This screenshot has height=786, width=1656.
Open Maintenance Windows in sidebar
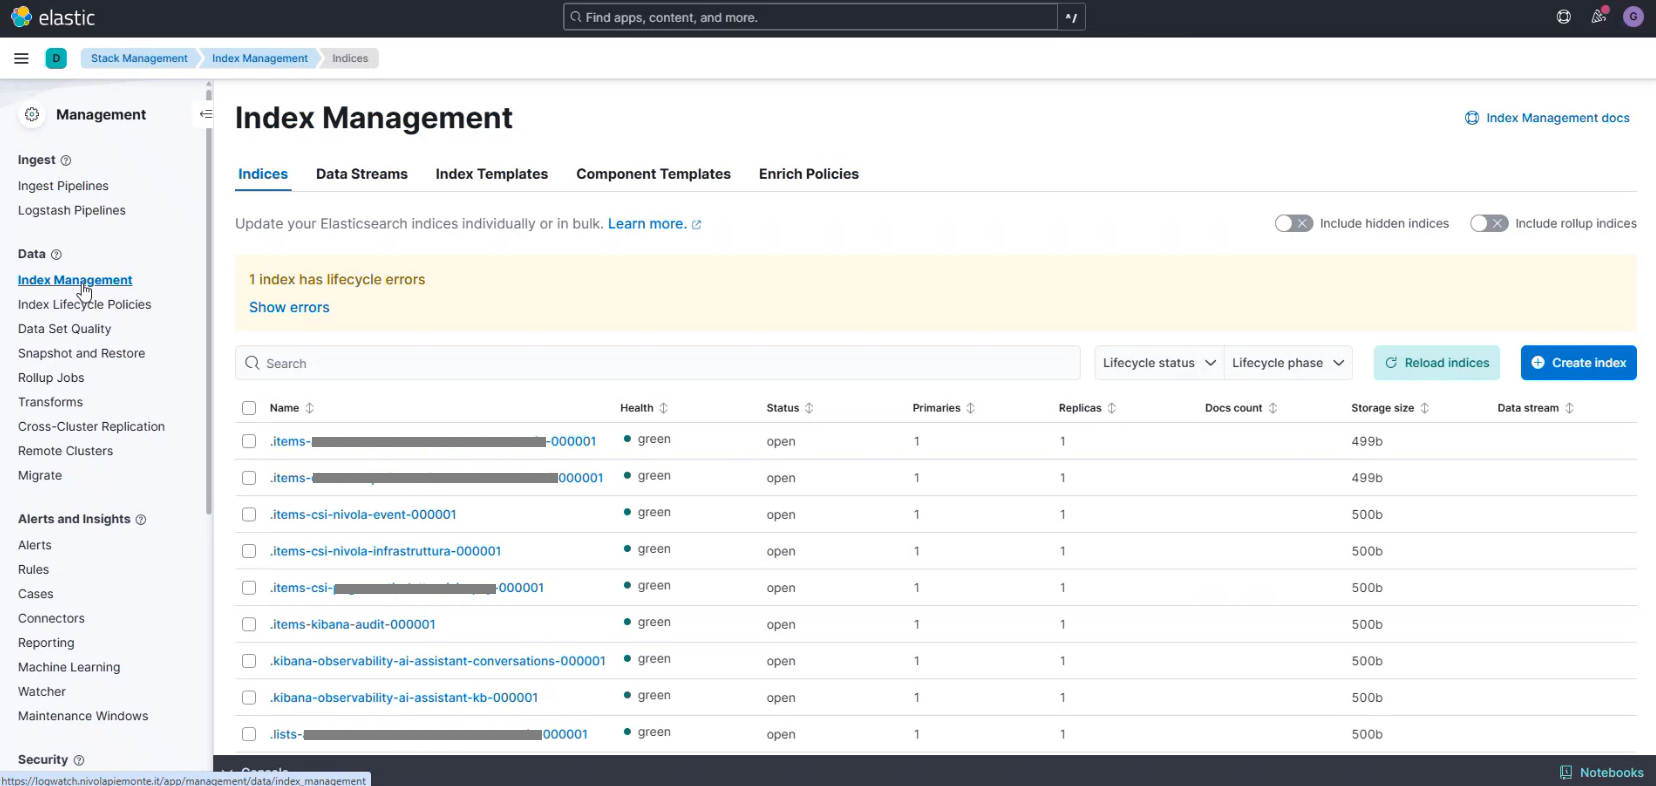[x=83, y=717]
